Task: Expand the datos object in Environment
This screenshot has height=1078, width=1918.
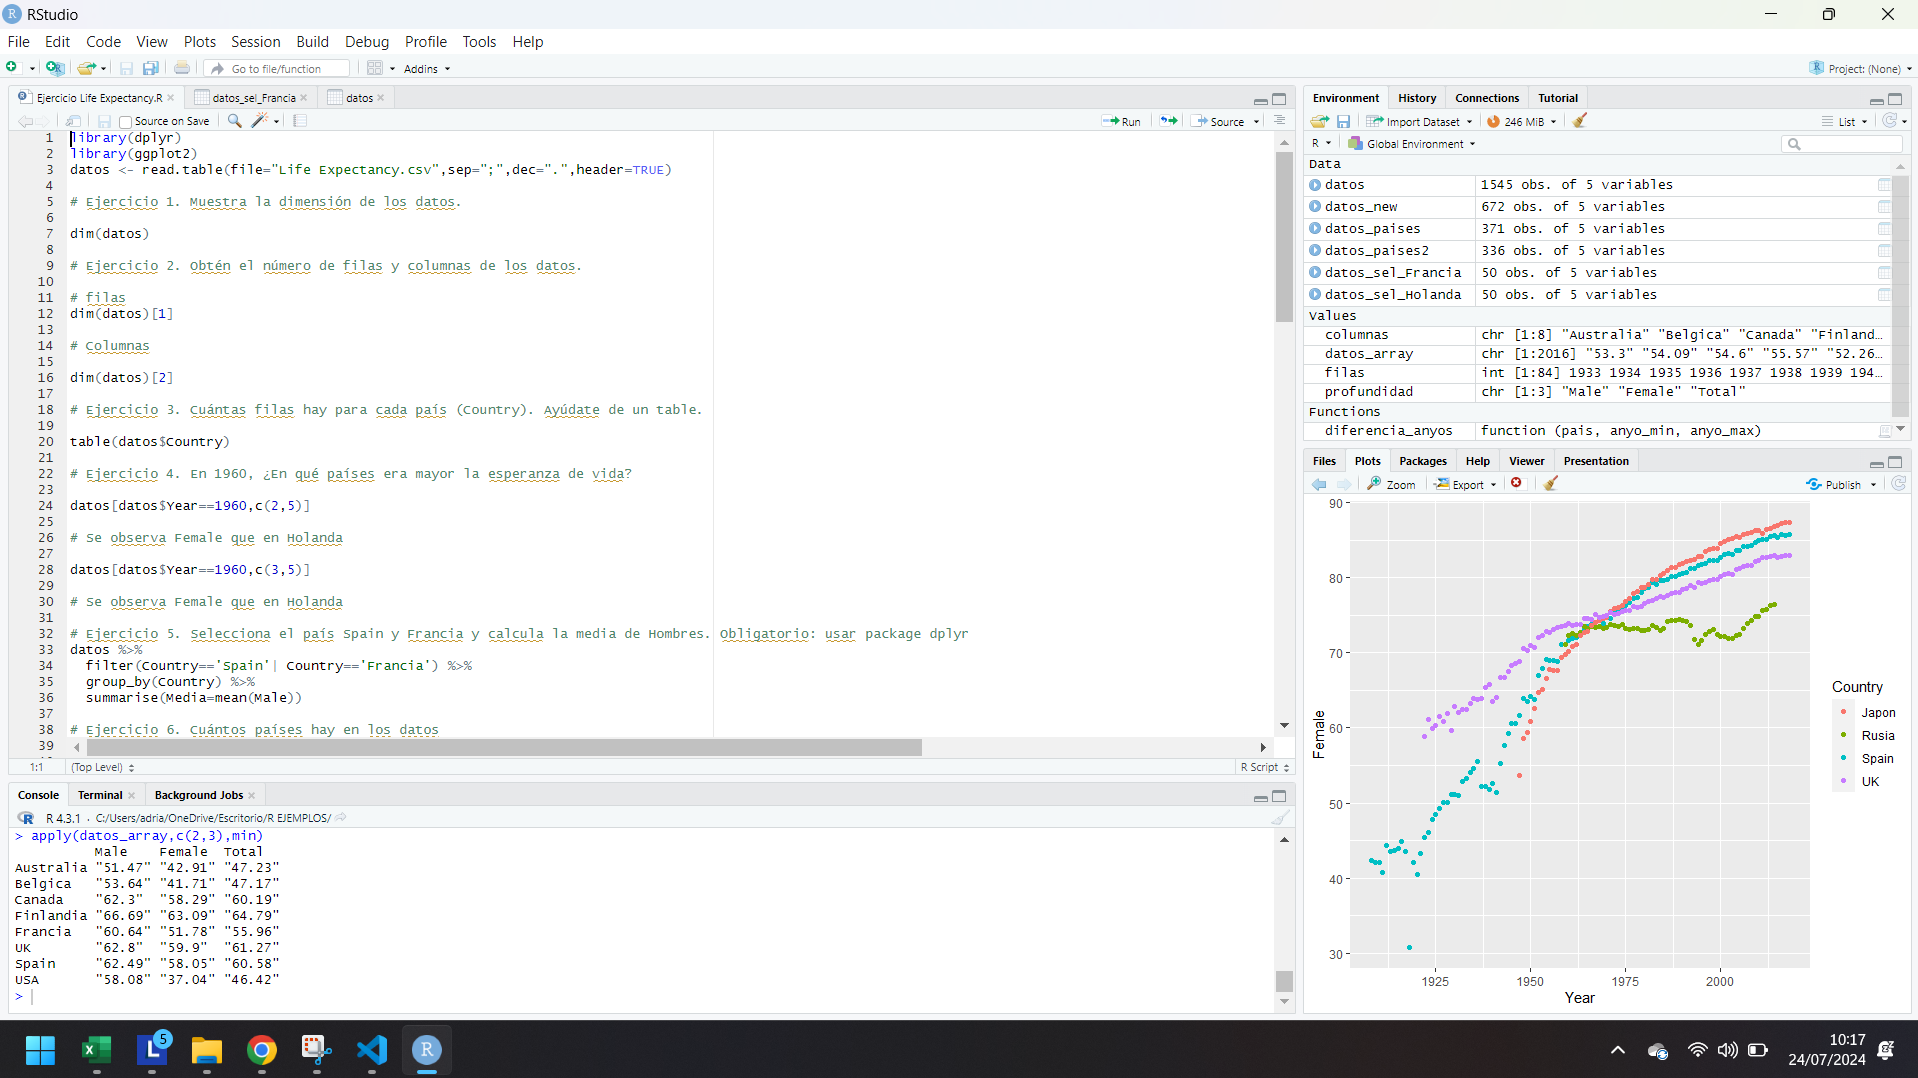Action: (1314, 185)
